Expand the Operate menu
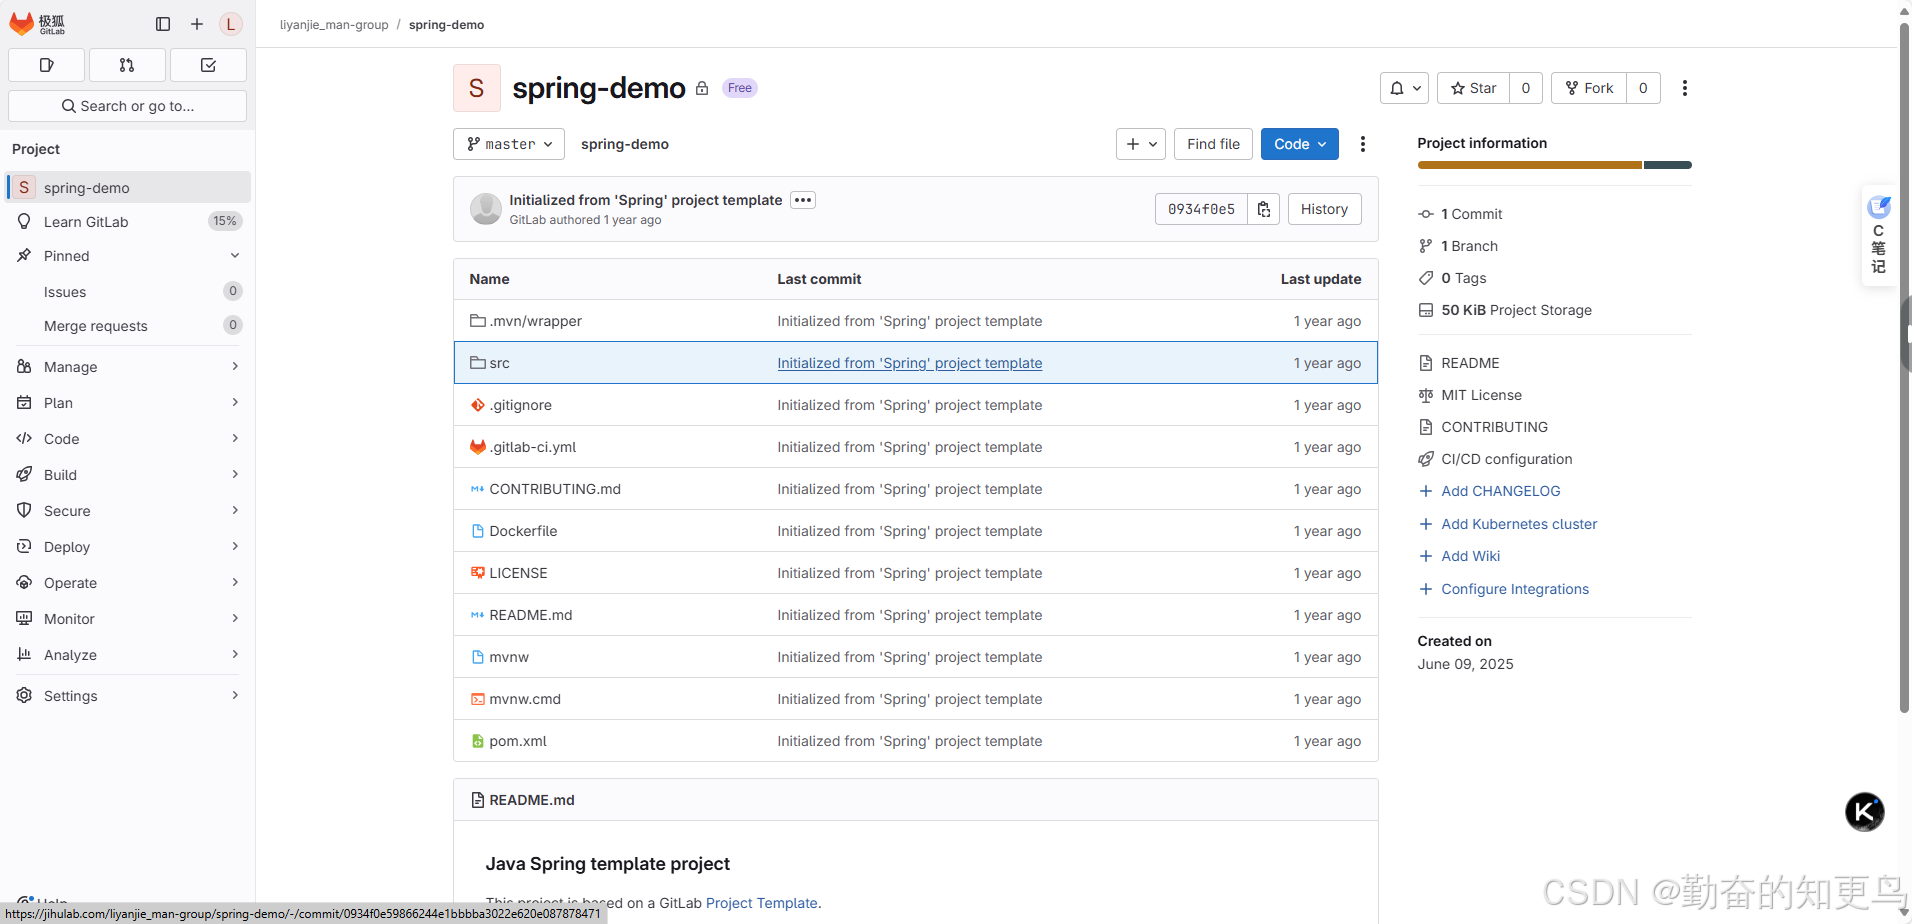Viewport: 1912px width, 924px height. click(x=128, y=583)
